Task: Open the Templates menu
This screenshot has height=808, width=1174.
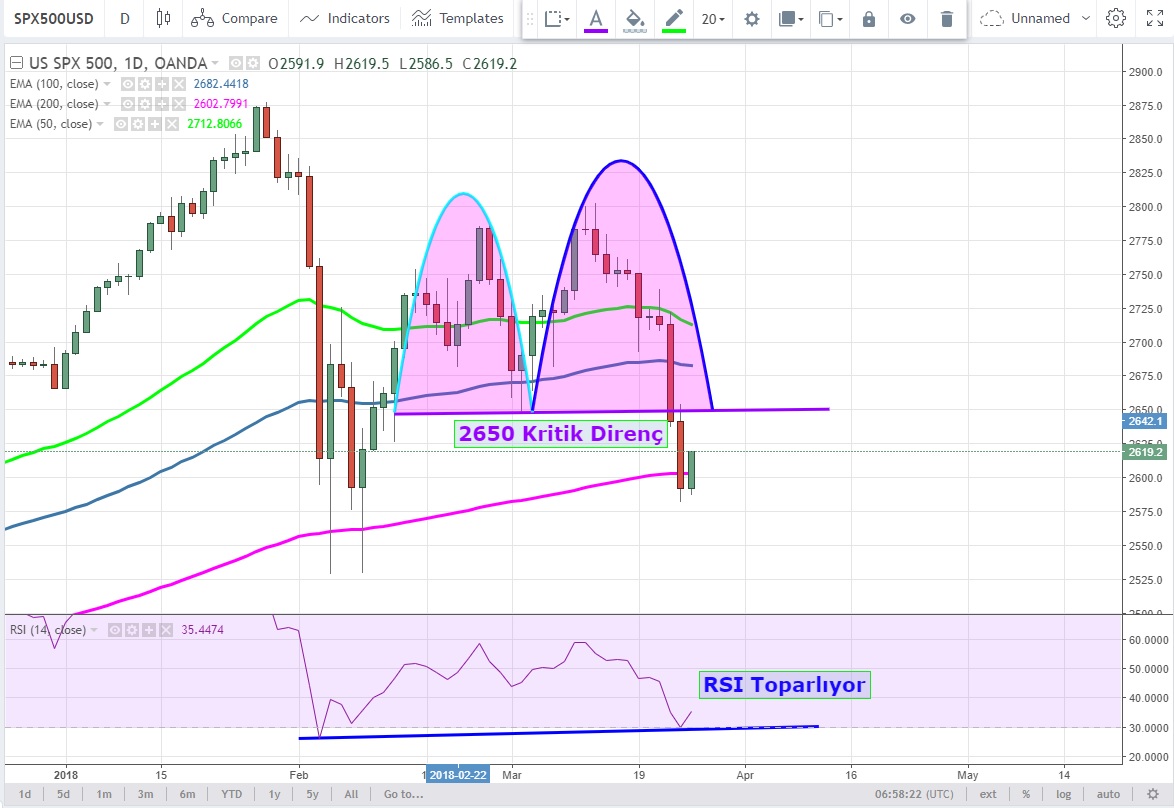Action: [x=458, y=18]
